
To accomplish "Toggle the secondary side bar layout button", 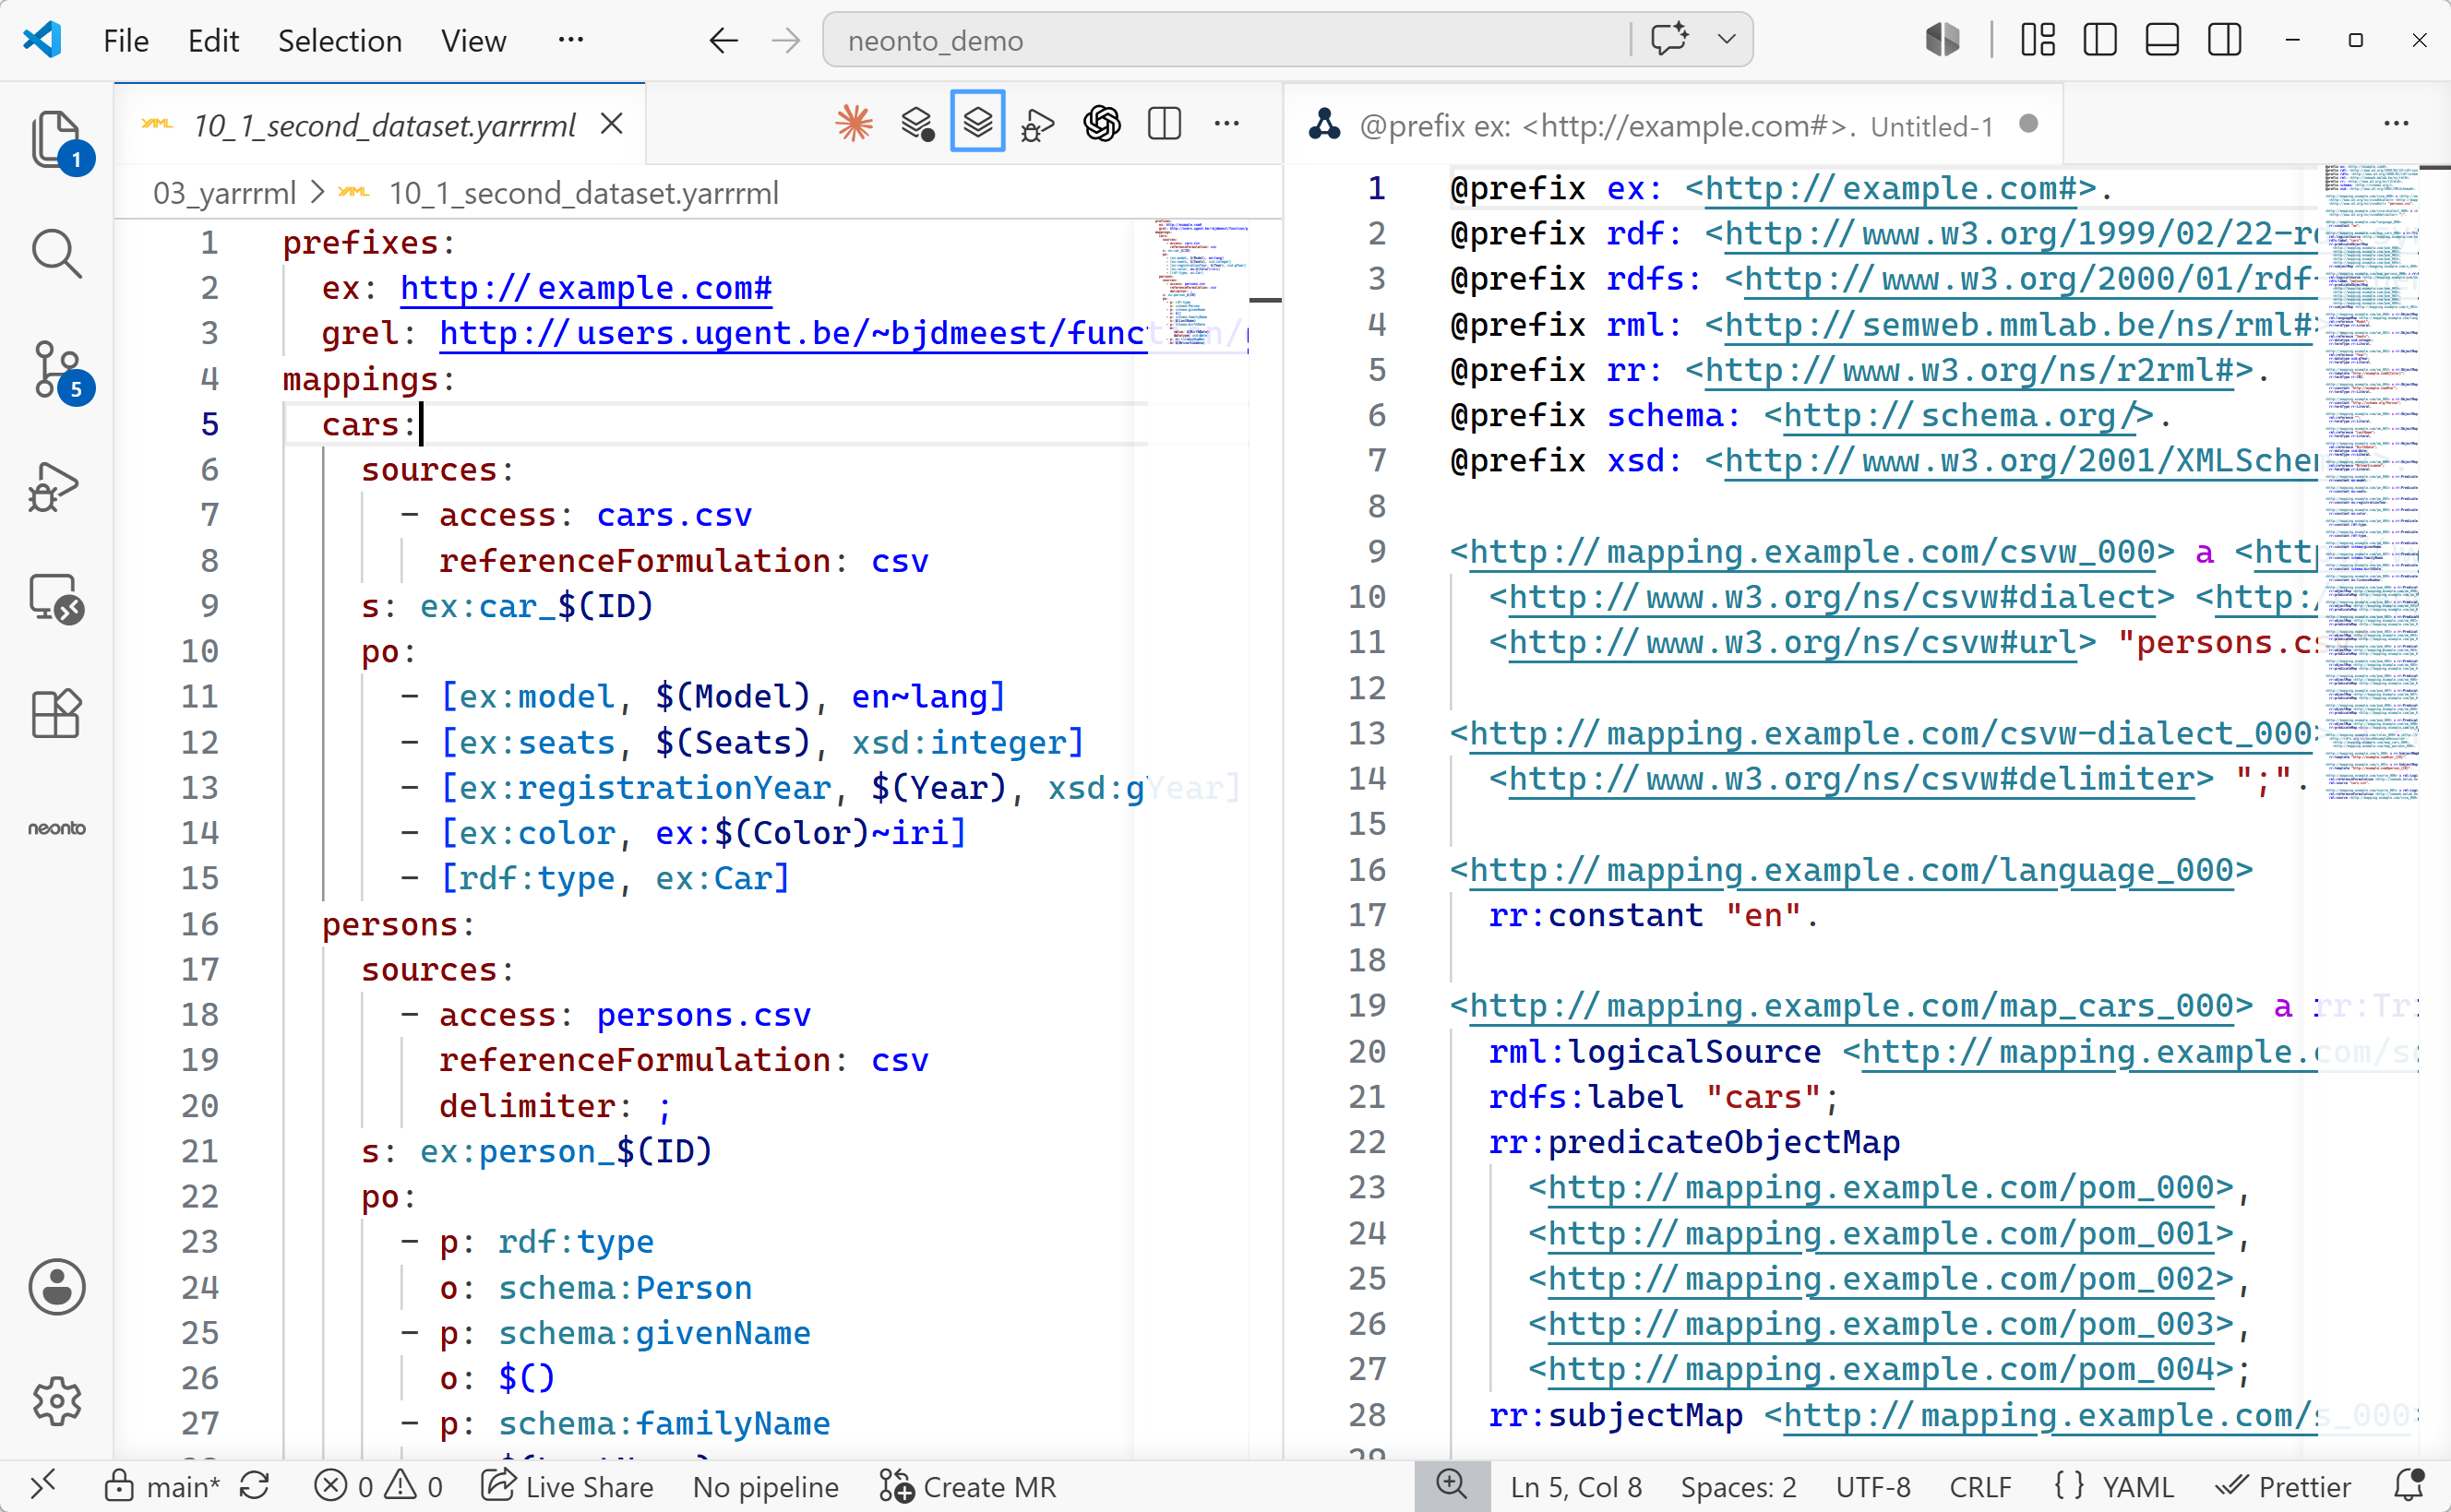I will [x=2224, y=40].
